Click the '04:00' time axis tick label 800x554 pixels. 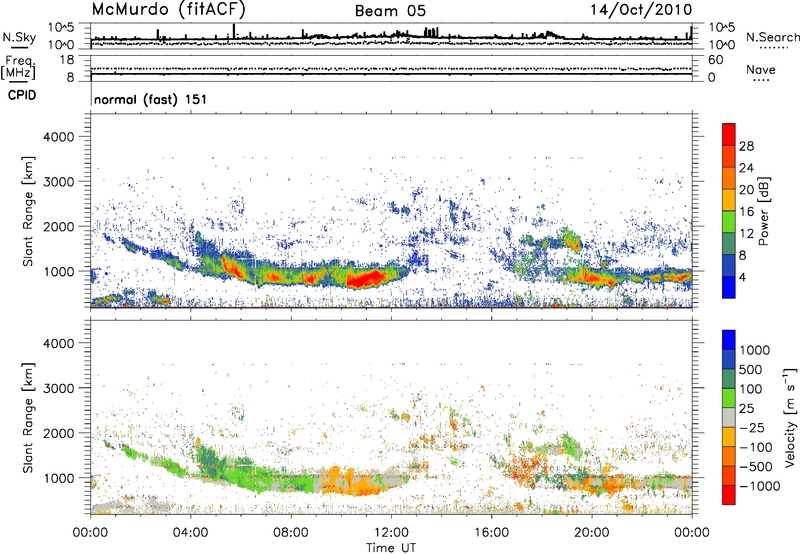(x=190, y=533)
